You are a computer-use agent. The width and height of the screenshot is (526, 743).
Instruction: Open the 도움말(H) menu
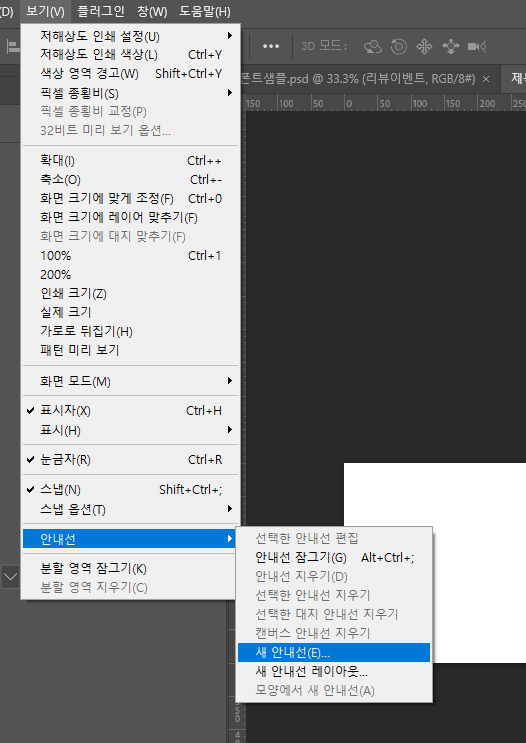tap(204, 11)
